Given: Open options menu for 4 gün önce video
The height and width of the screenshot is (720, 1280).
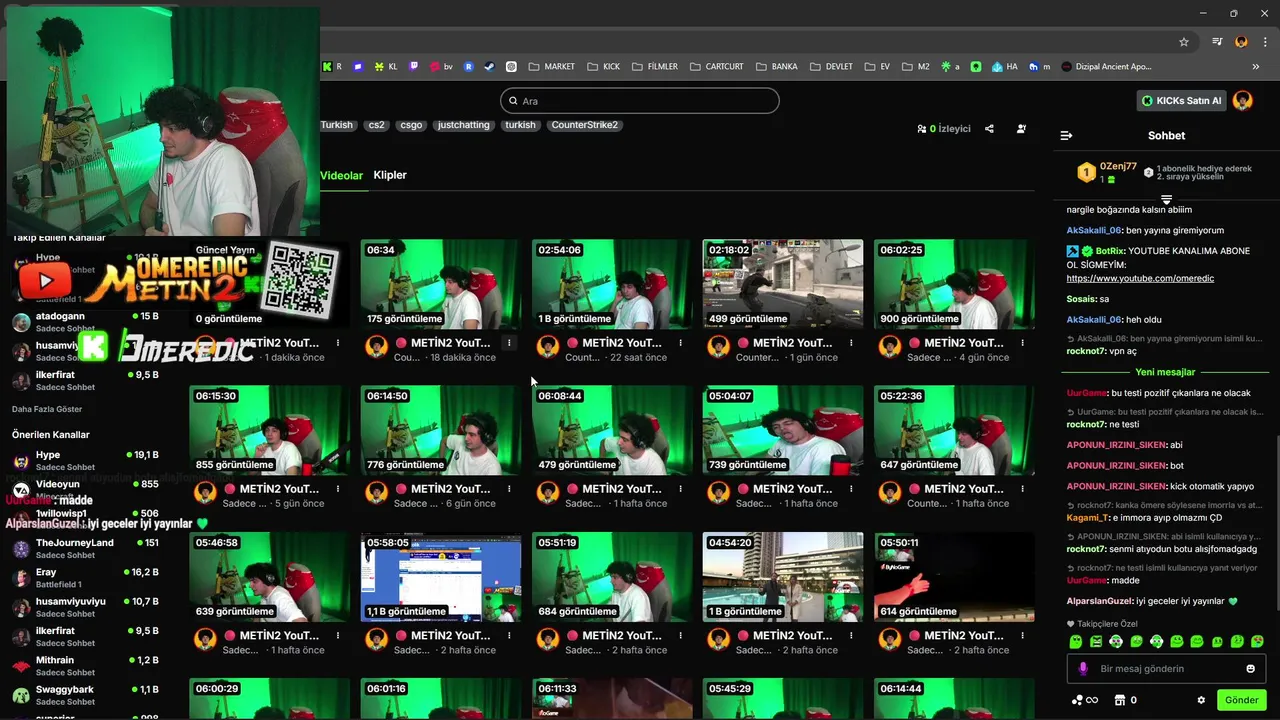Looking at the screenshot, I should 1022,343.
